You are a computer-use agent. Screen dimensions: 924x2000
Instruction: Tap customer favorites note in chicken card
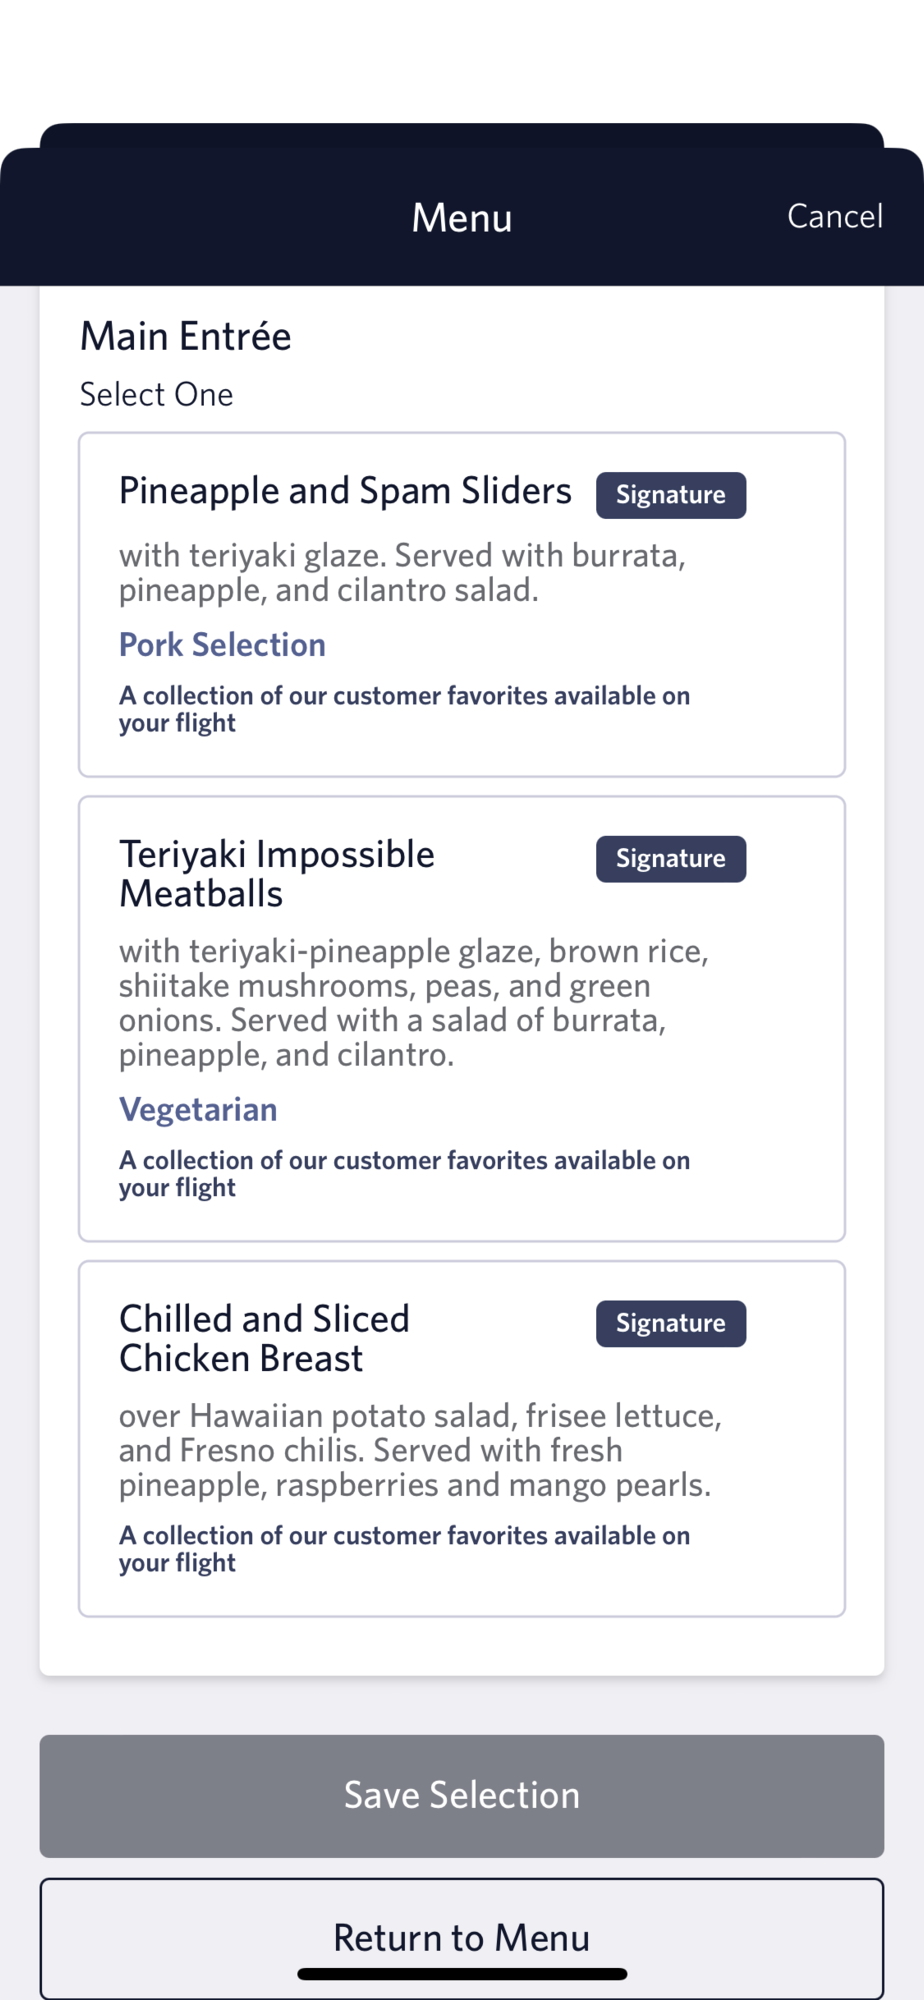404,1548
